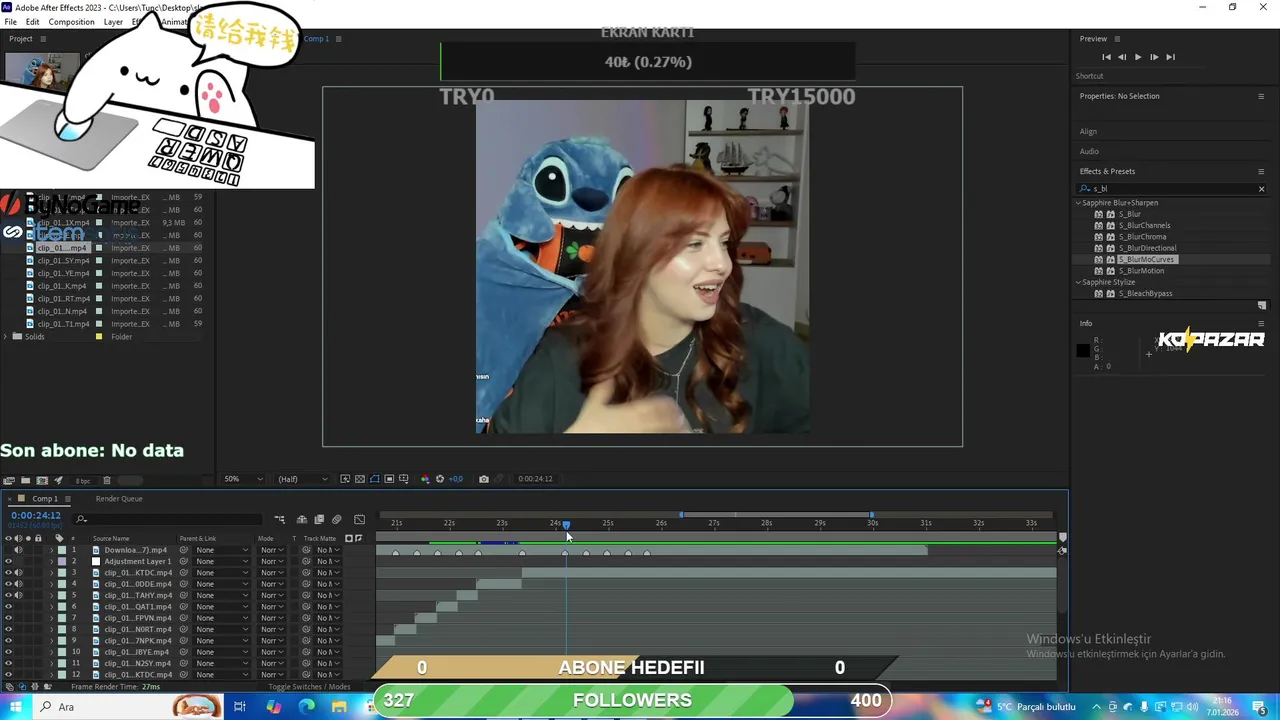Open blending mode dropdown for layer 4
1280x720 pixels.
click(x=272, y=584)
